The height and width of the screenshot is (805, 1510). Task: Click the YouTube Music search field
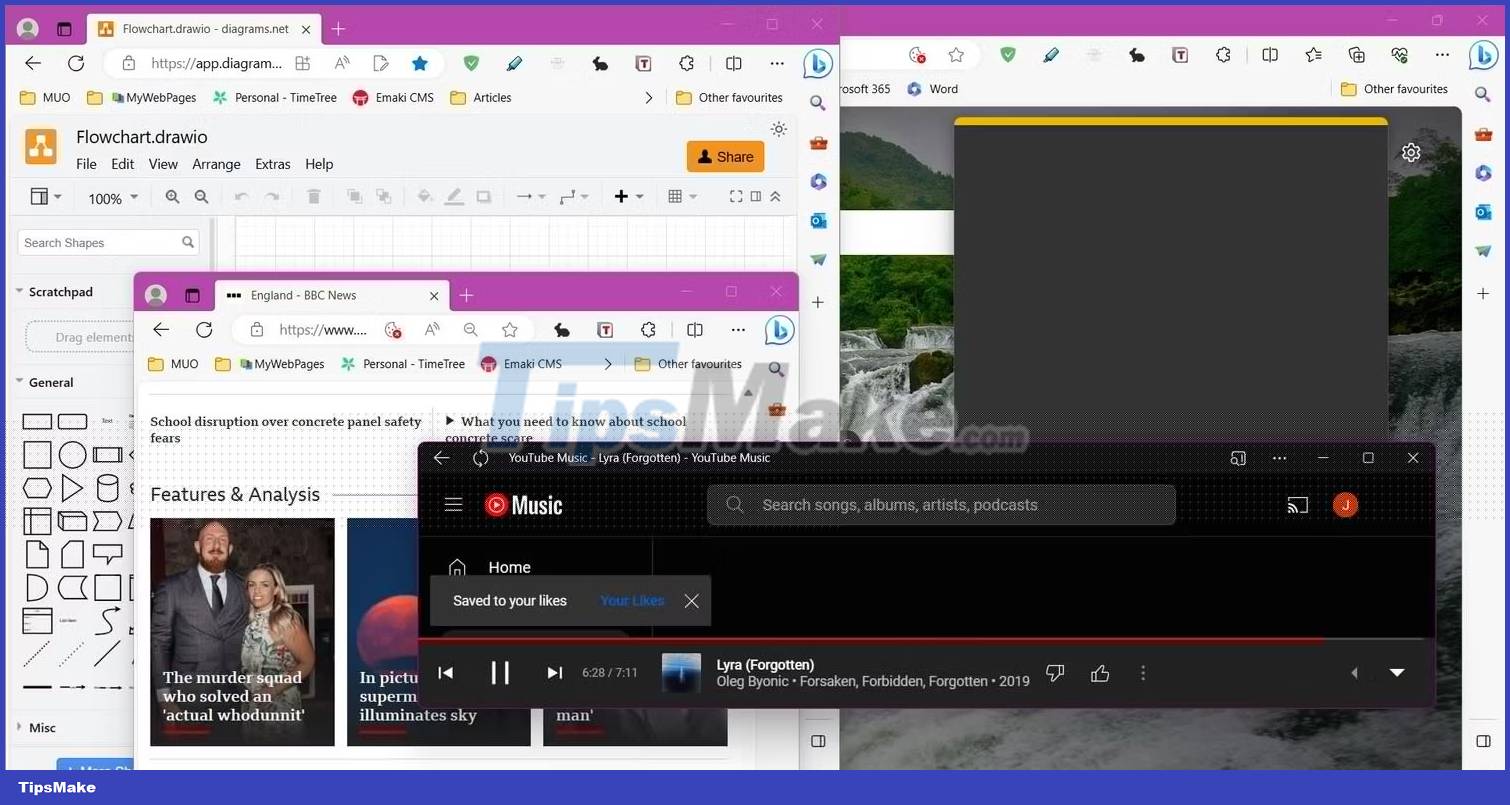941,505
